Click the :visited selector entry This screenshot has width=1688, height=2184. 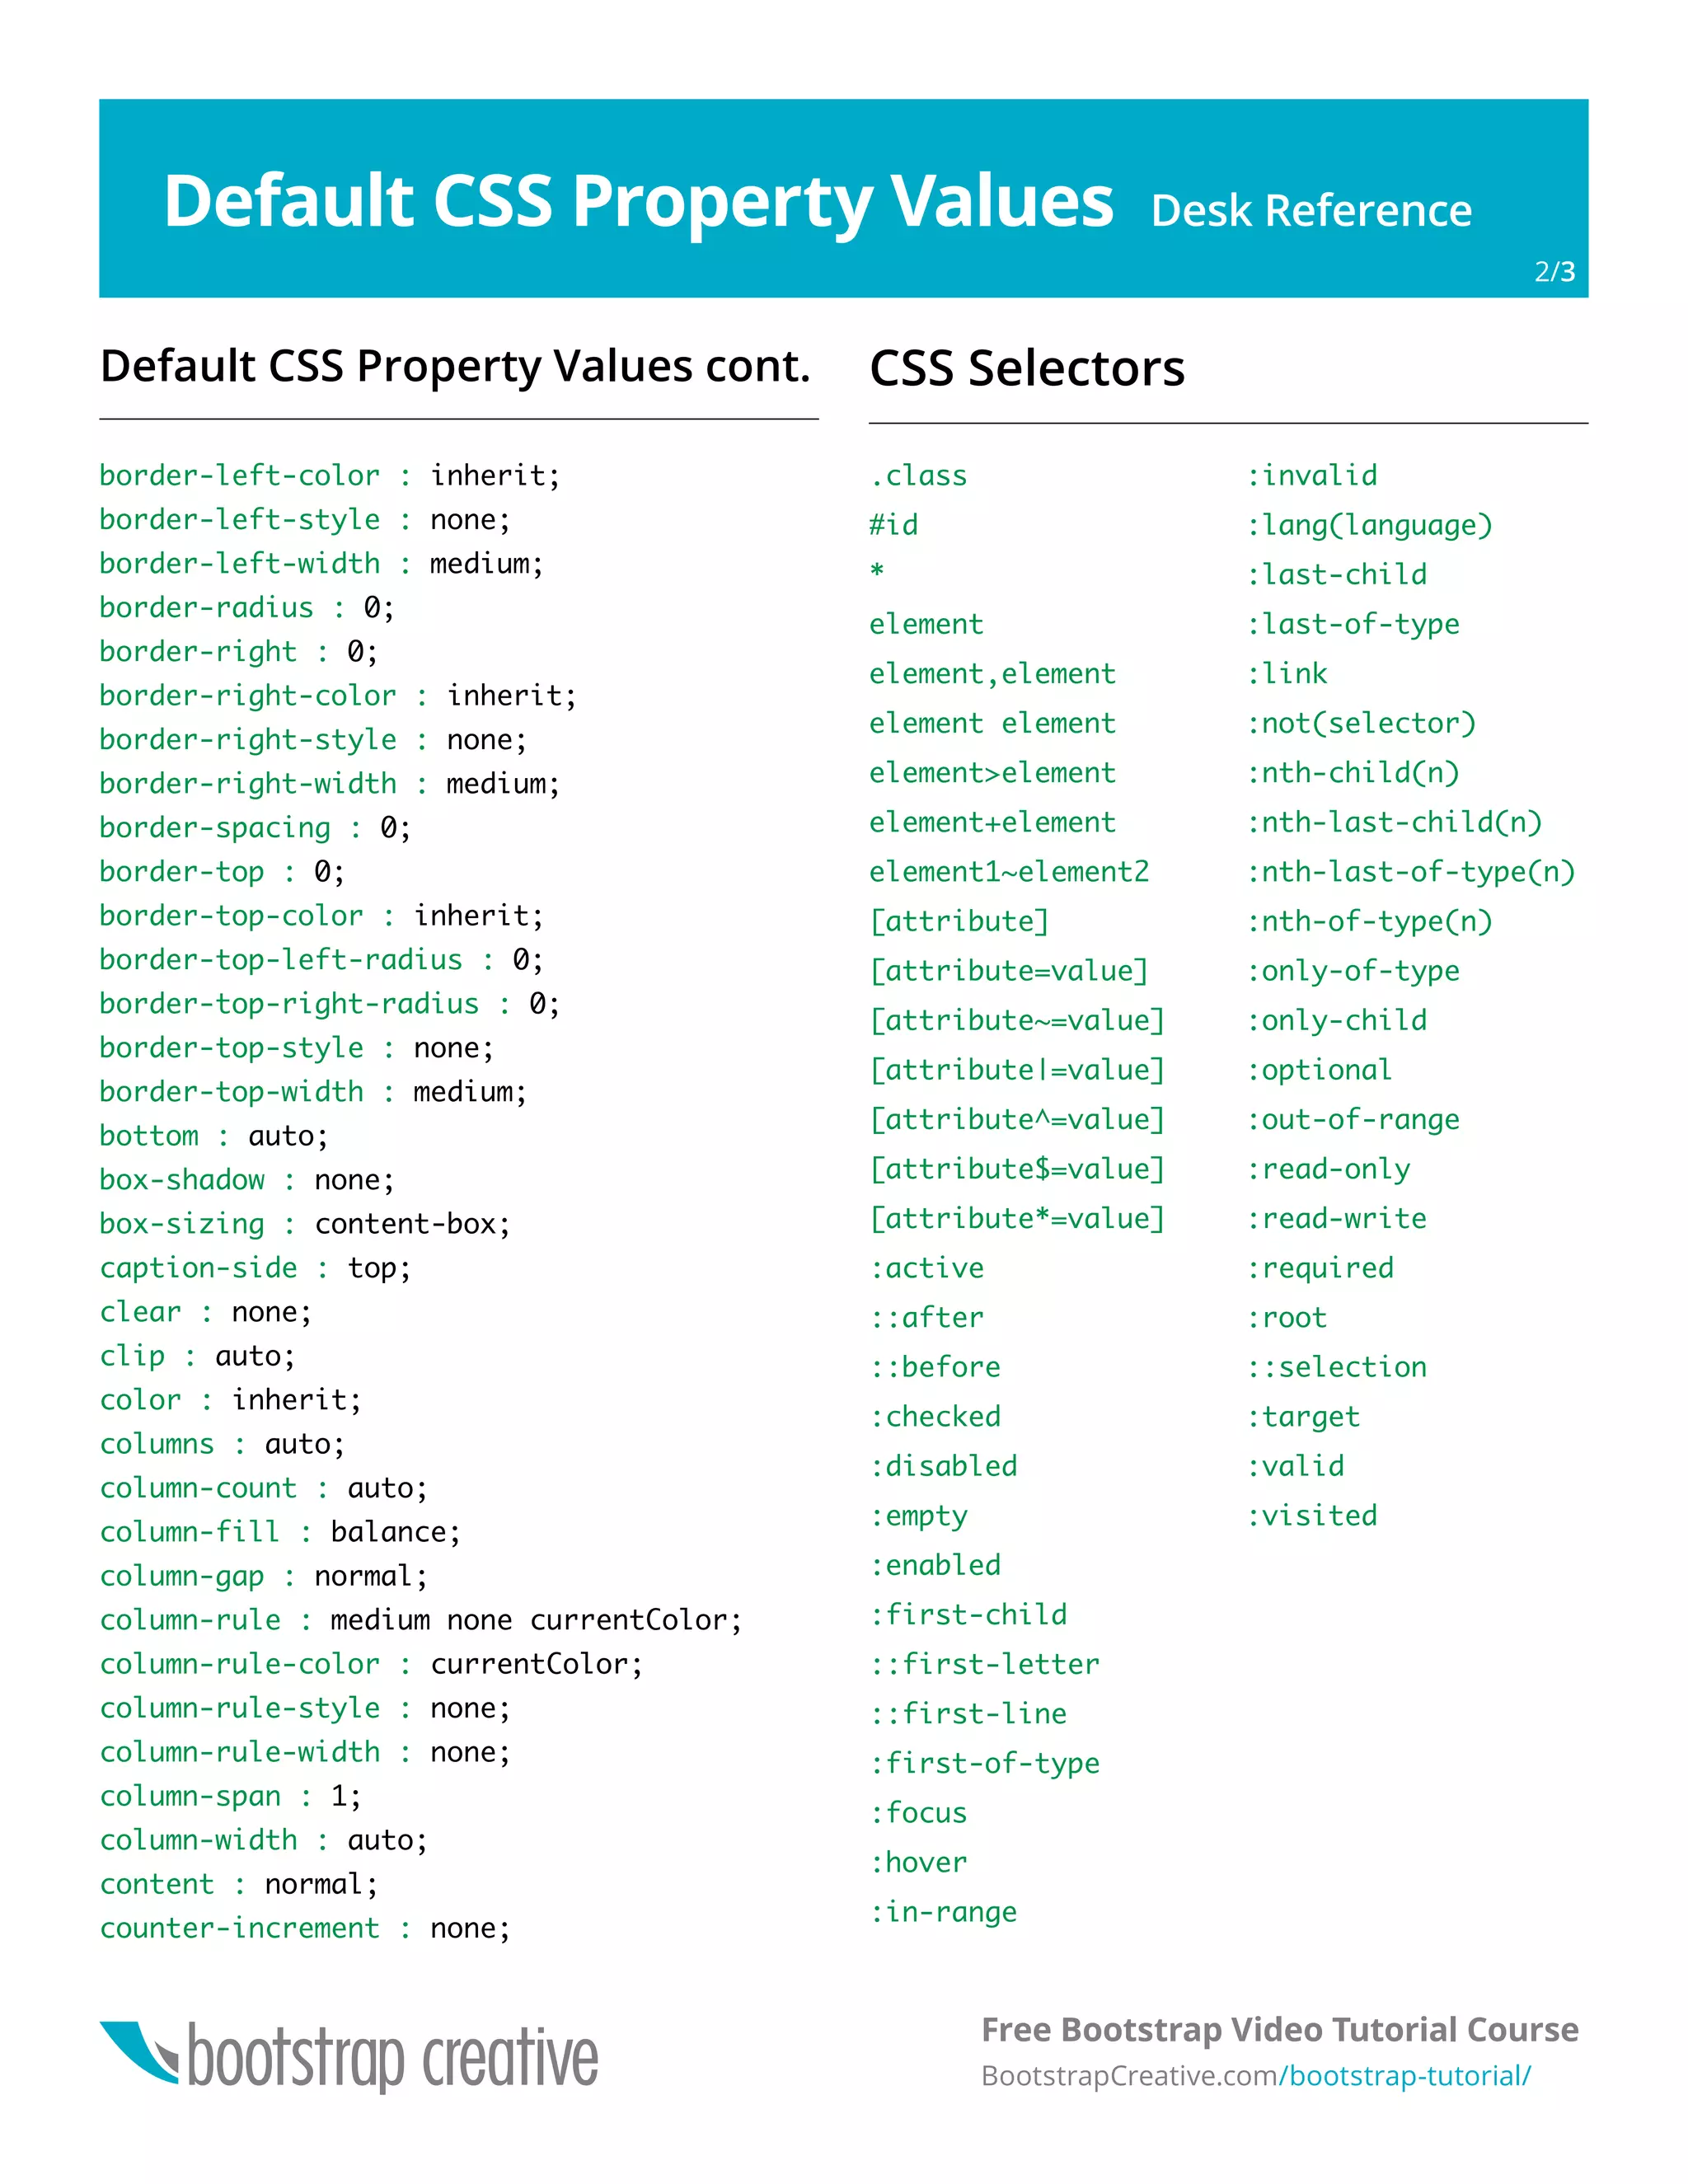coord(1311,1515)
